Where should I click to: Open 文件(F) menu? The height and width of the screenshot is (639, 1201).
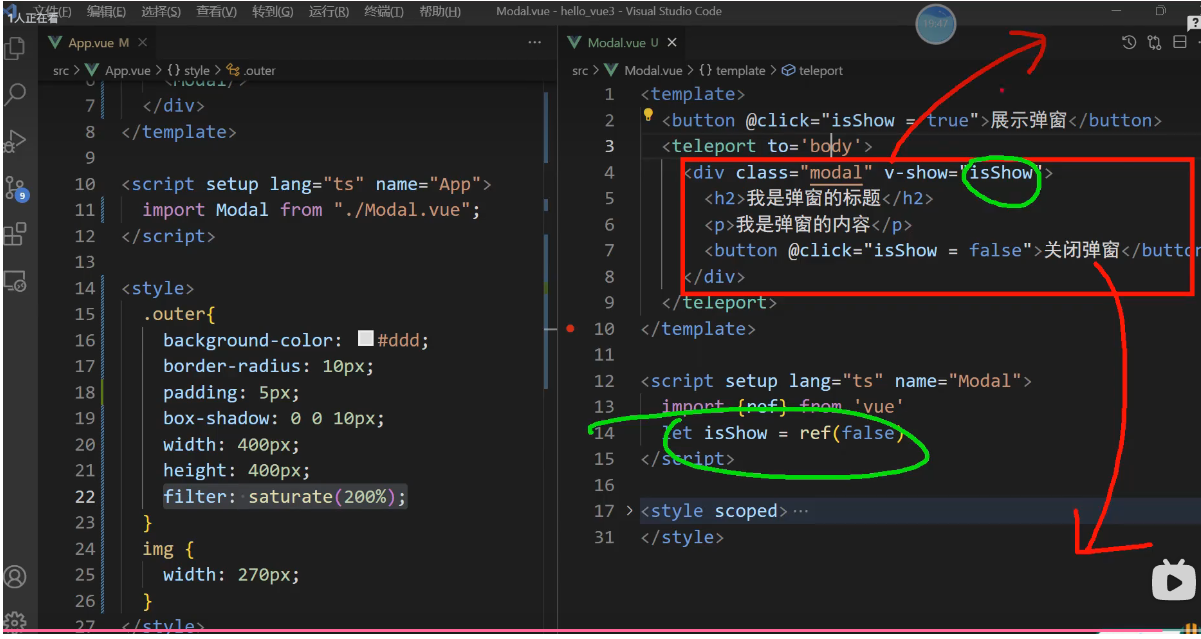click(52, 11)
